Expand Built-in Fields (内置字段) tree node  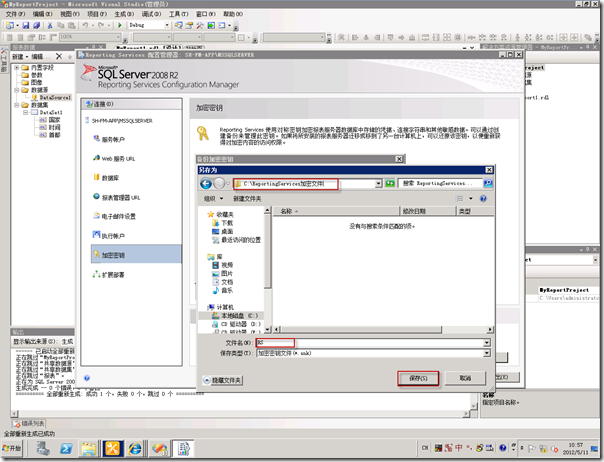coord(17,67)
